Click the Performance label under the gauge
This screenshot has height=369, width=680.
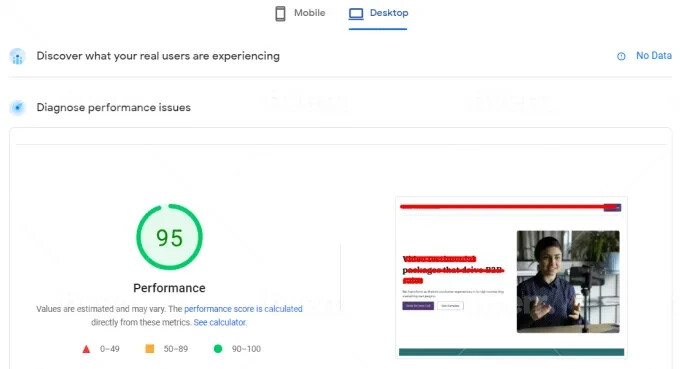click(x=169, y=288)
